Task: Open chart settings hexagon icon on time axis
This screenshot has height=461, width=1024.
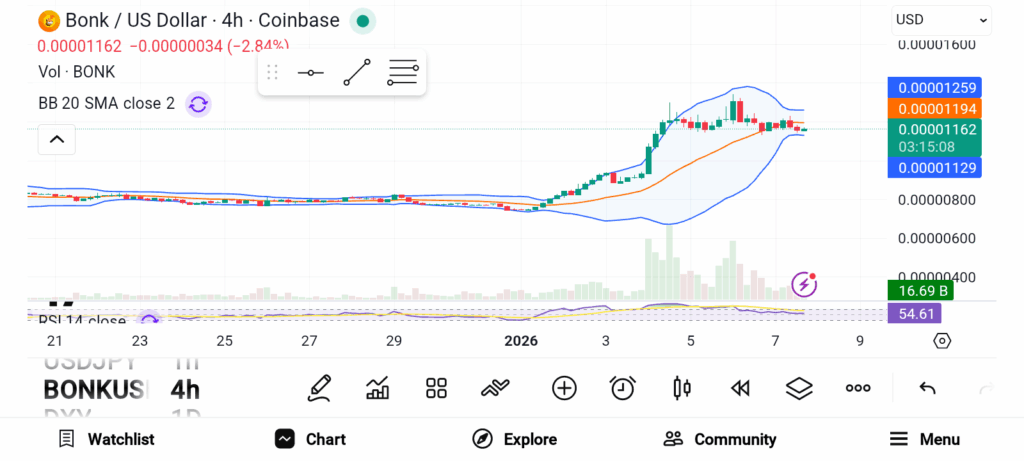Action: (942, 341)
